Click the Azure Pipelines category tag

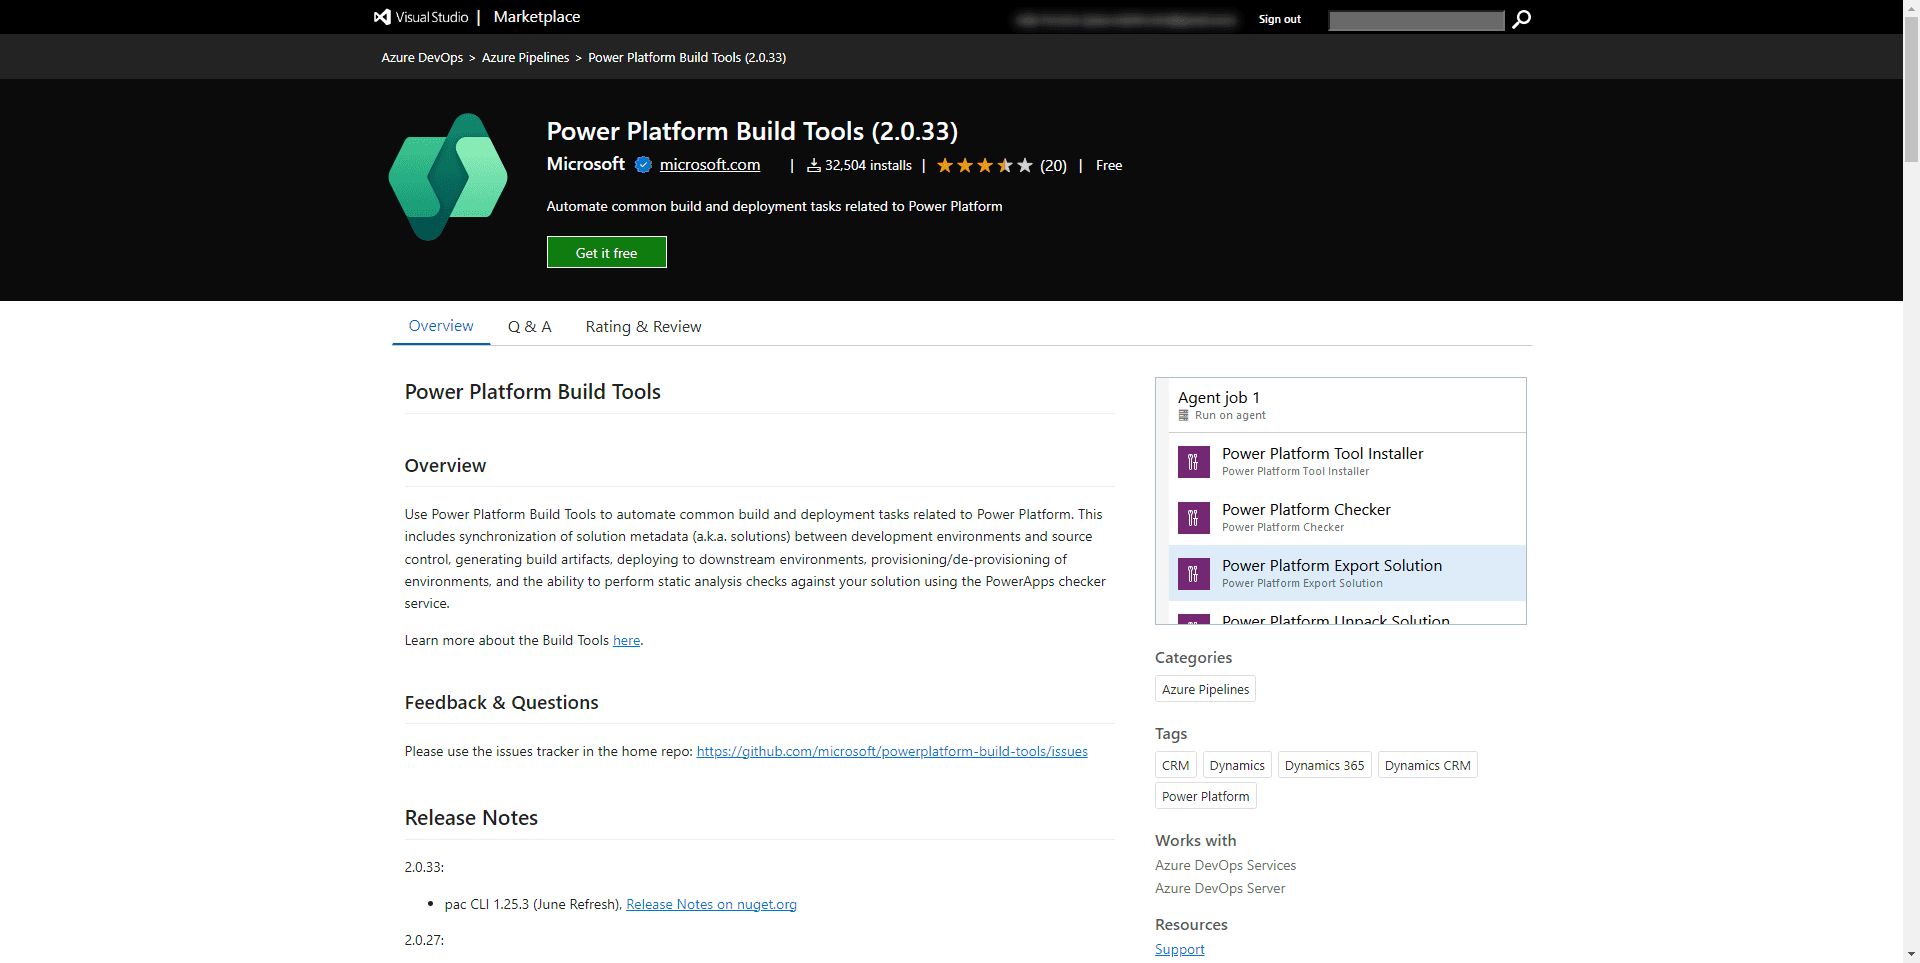(x=1205, y=689)
